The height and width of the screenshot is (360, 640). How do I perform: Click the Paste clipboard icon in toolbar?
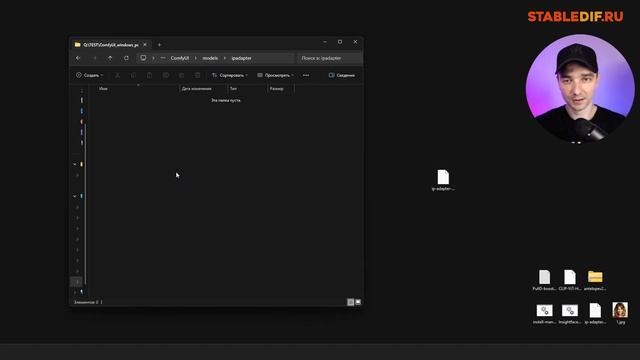pos(149,75)
